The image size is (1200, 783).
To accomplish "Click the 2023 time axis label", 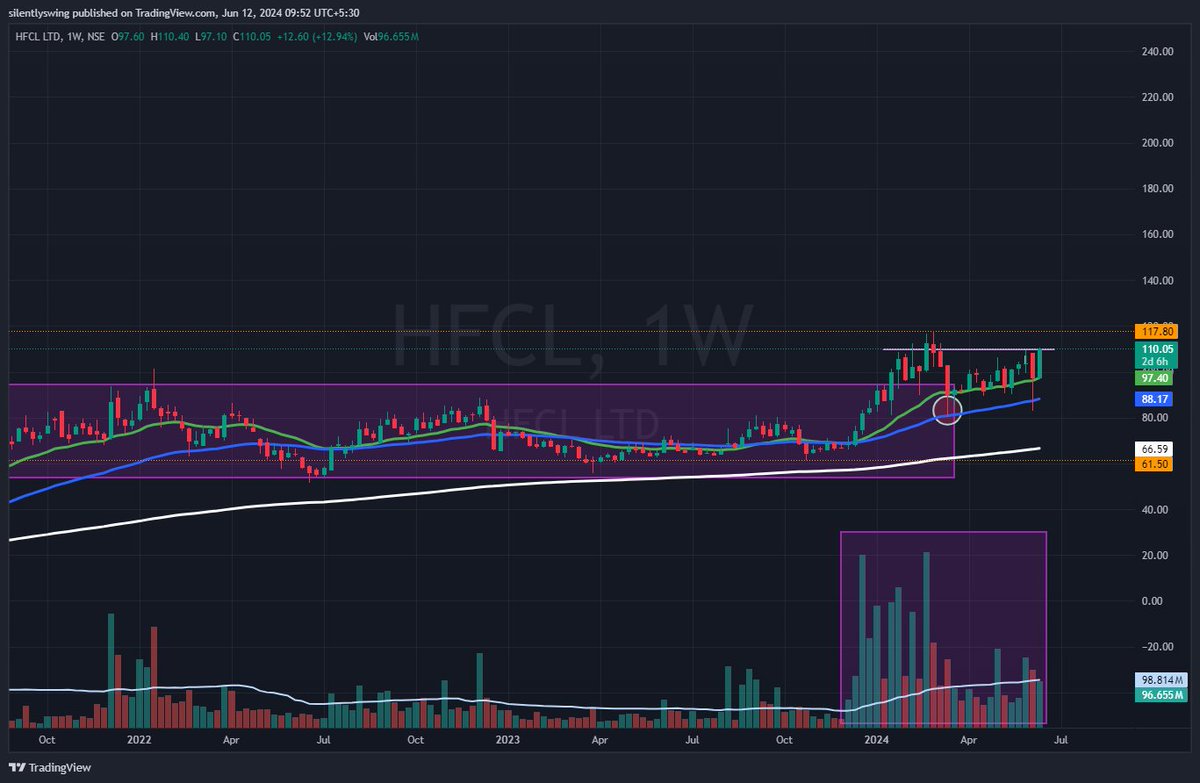I will coord(508,741).
